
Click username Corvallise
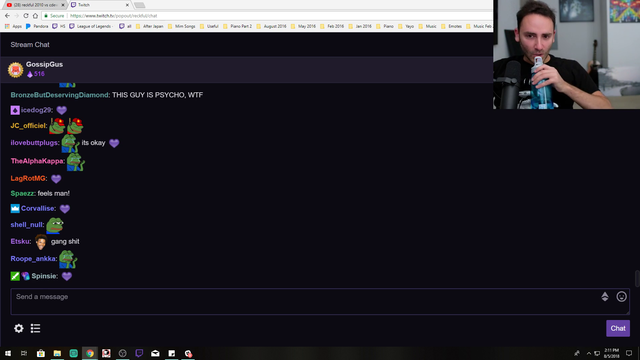click(x=38, y=209)
